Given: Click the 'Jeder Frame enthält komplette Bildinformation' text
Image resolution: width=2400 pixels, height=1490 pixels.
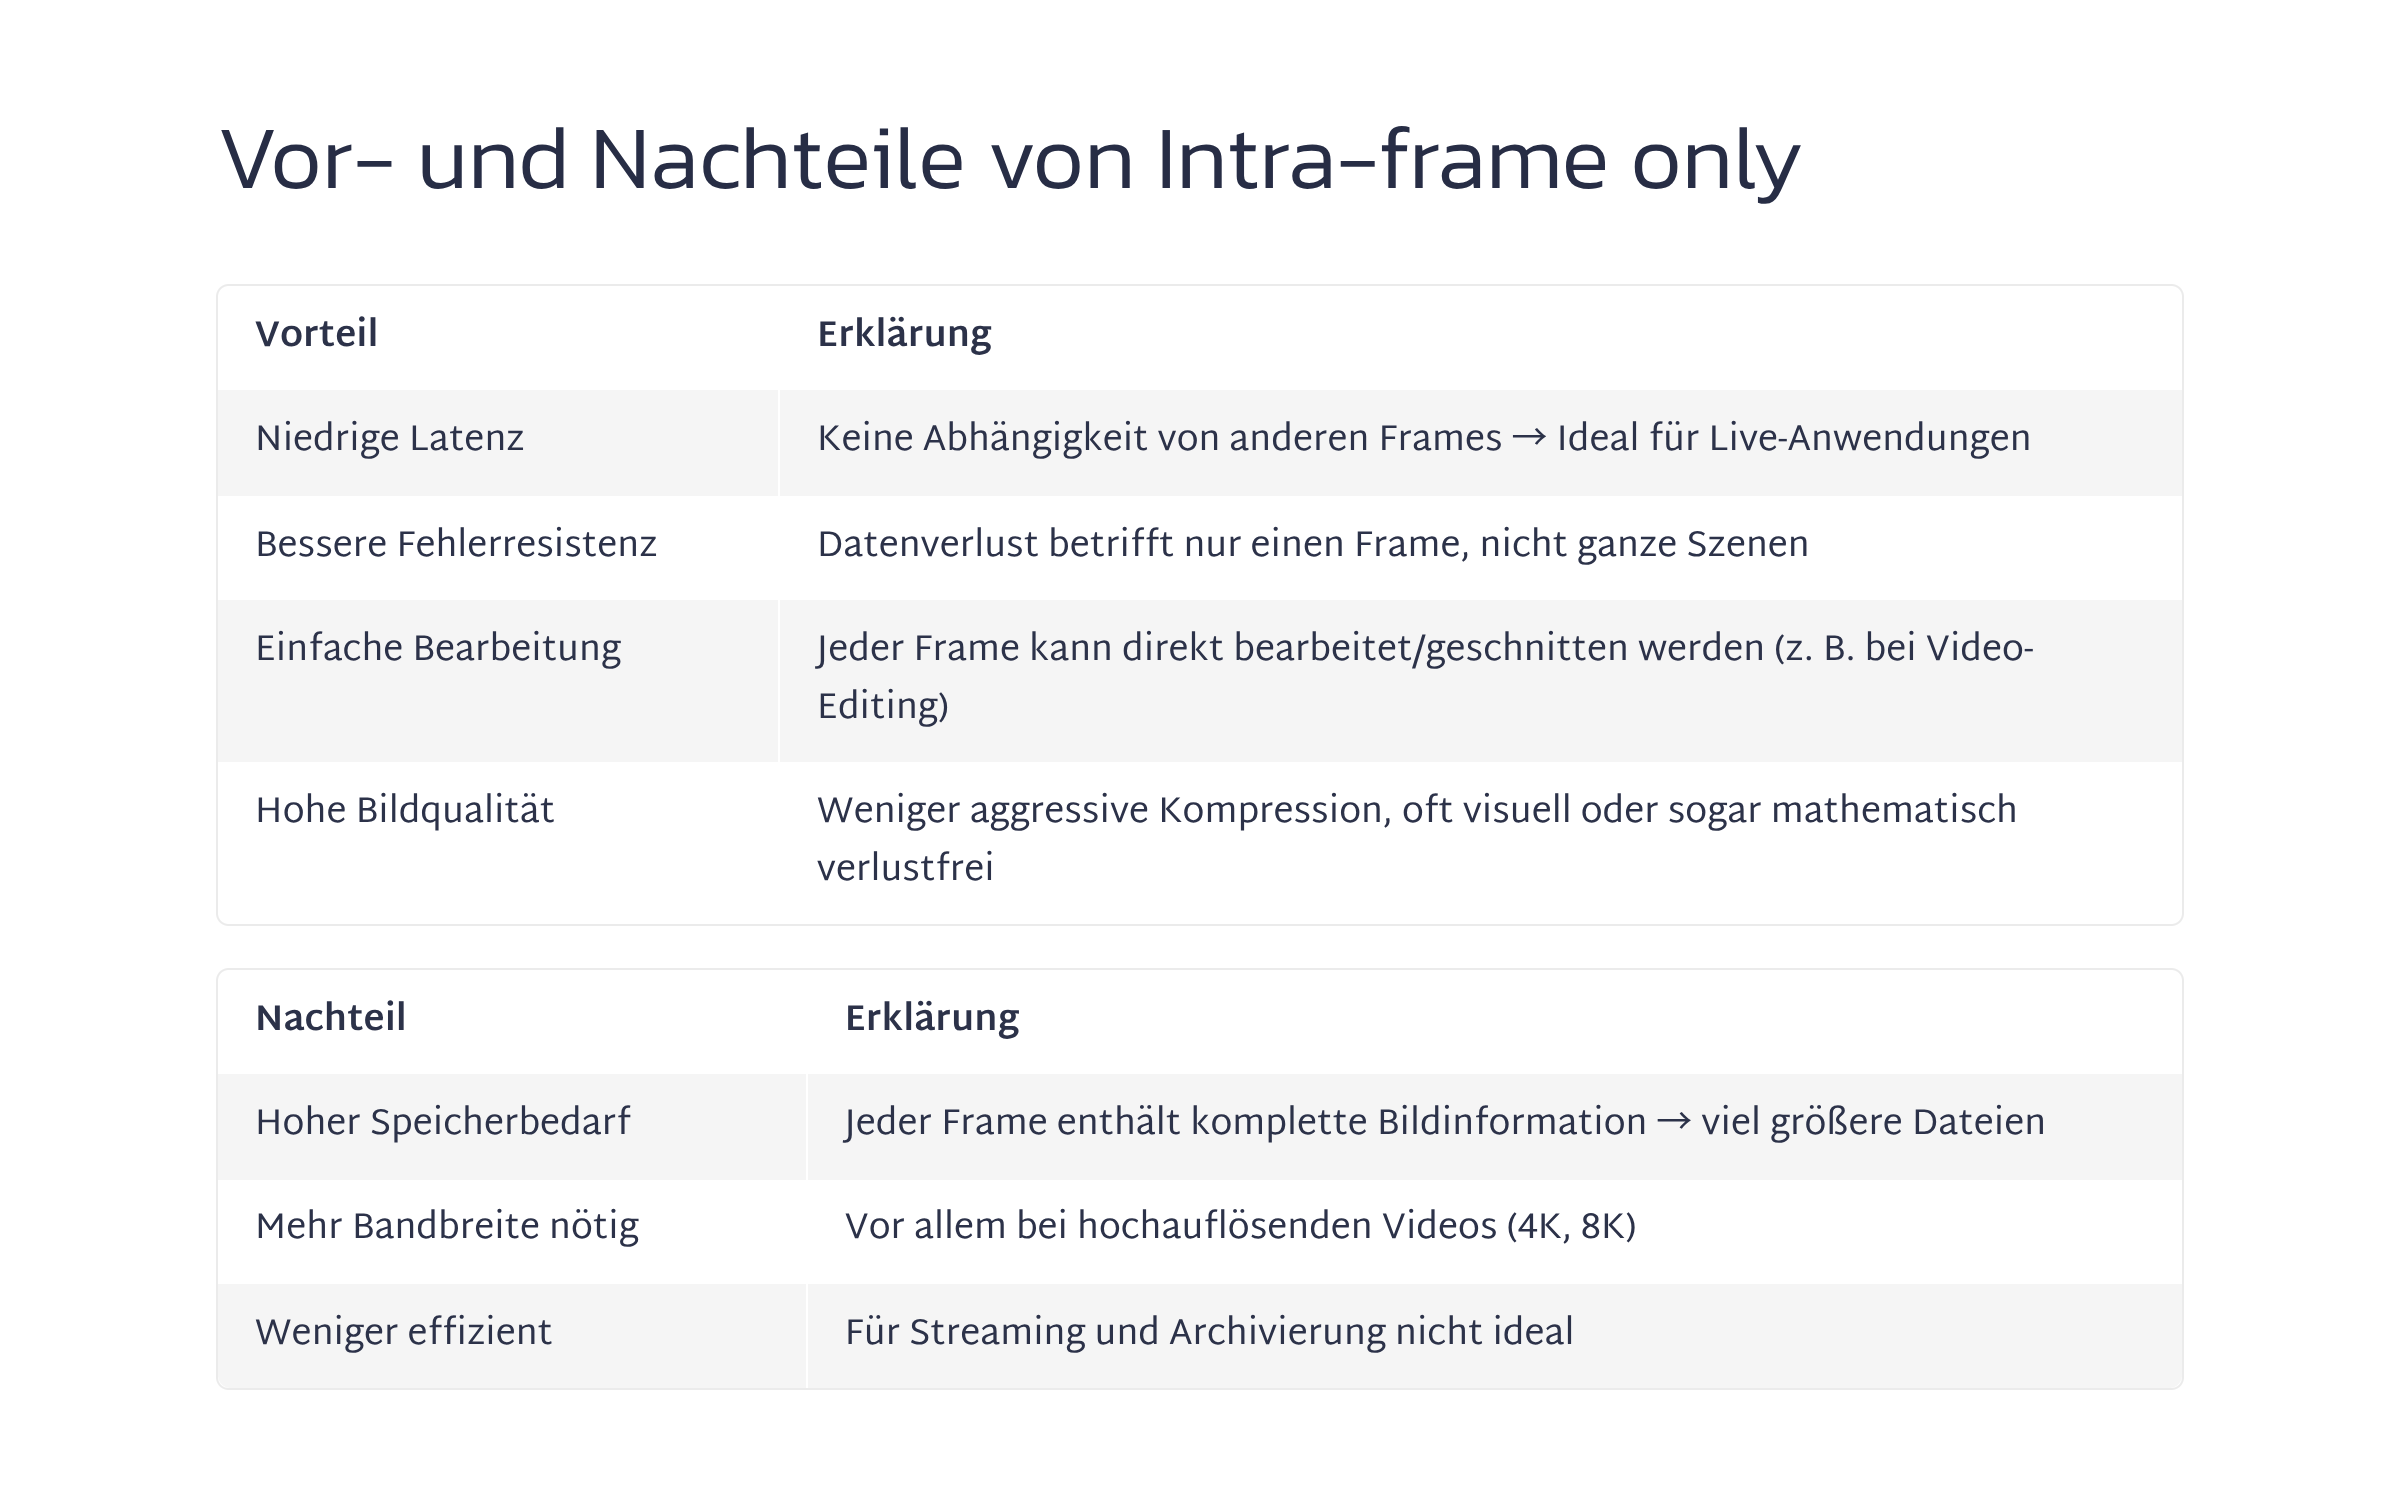Looking at the screenshot, I should pos(1244,1123).
